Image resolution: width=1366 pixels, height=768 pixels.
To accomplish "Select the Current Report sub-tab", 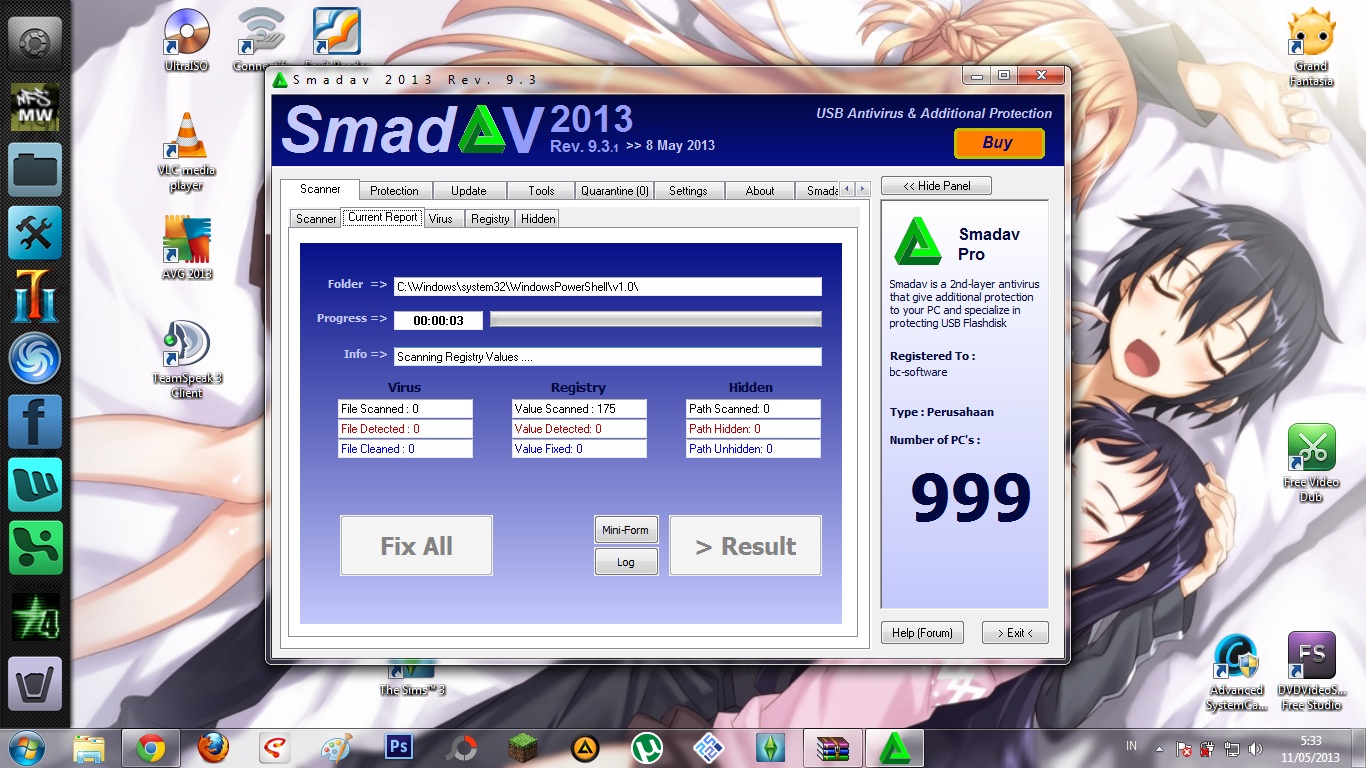I will pos(383,217).
